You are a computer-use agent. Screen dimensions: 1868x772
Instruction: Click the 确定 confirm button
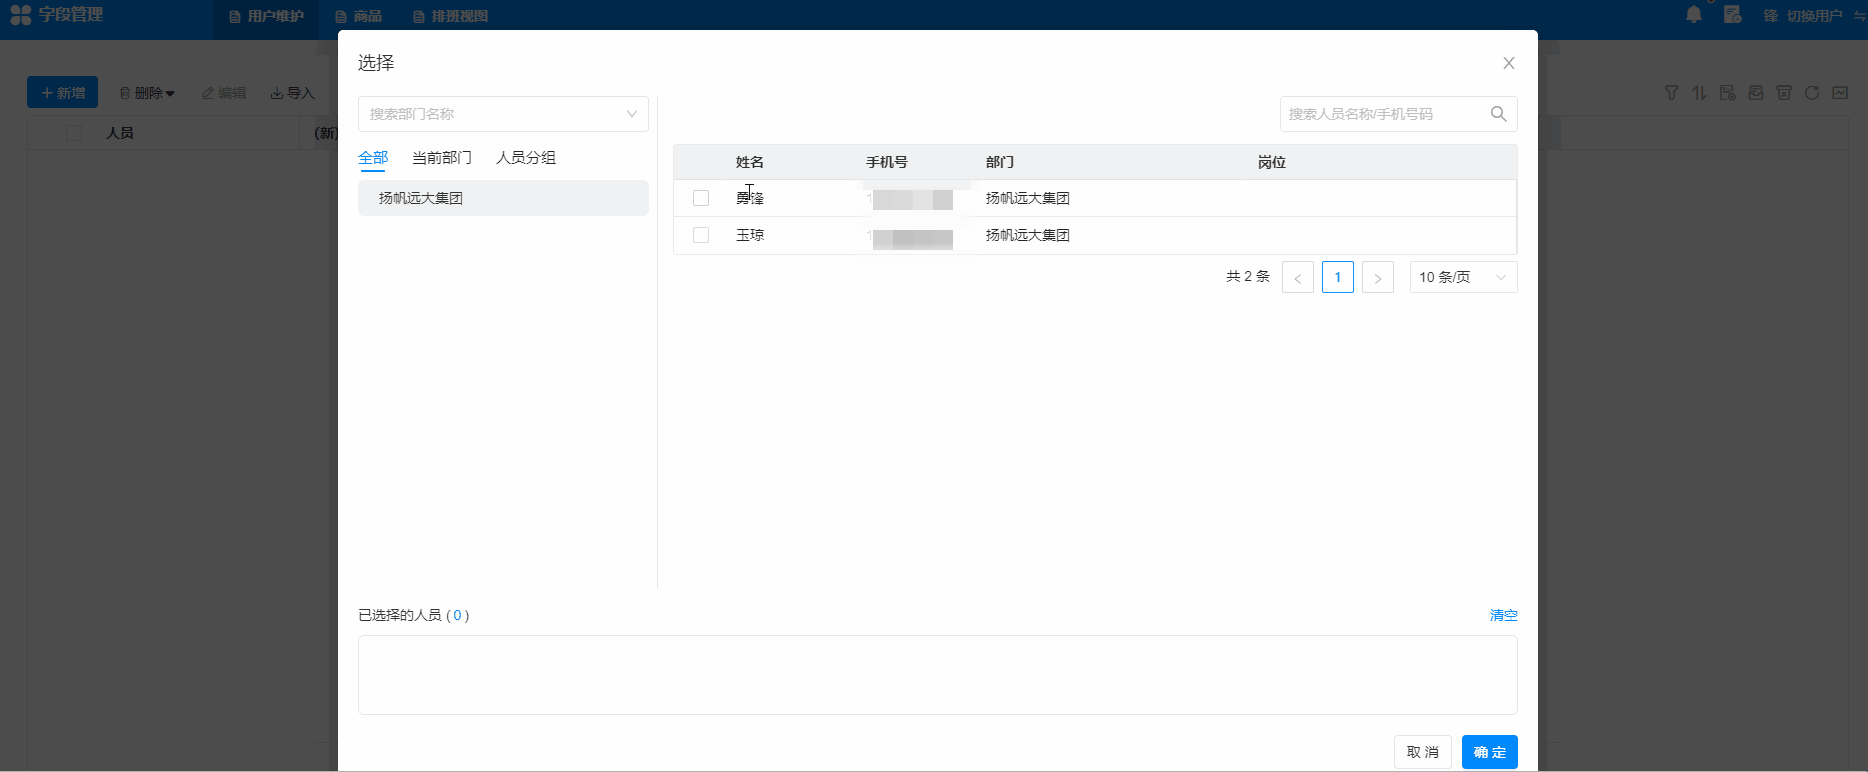coord(1490,752)
